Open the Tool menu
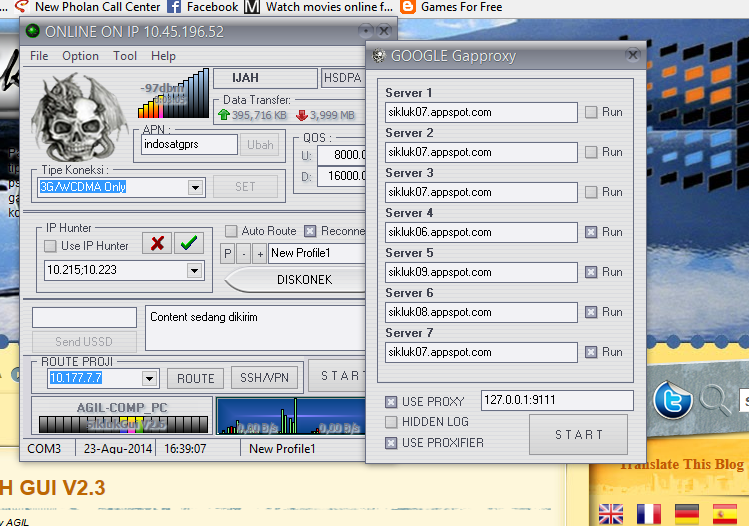This screenshot has height=526, width=749. [x=125, y=56]
